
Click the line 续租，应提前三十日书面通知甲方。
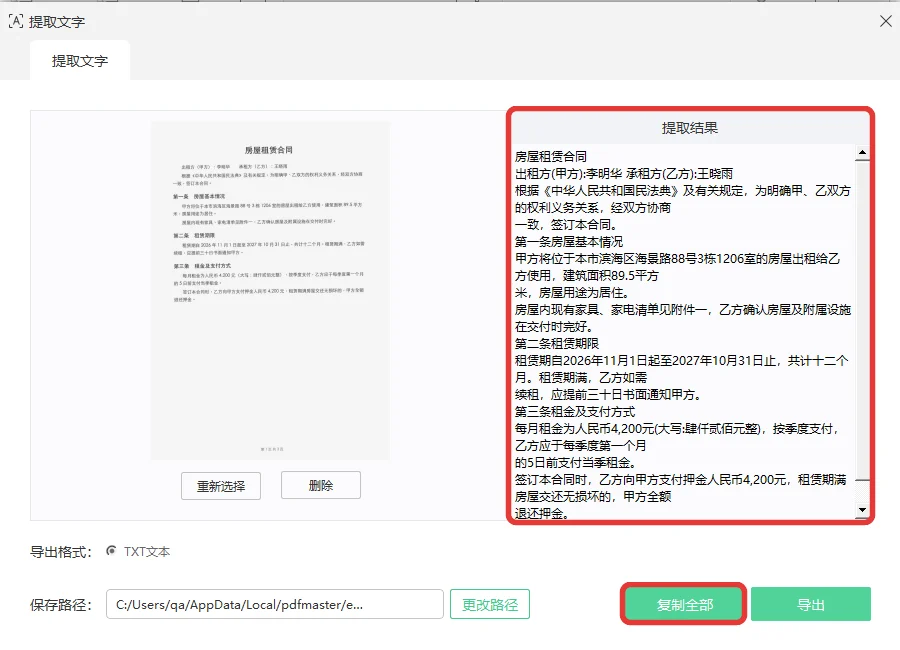coord(608,395)
